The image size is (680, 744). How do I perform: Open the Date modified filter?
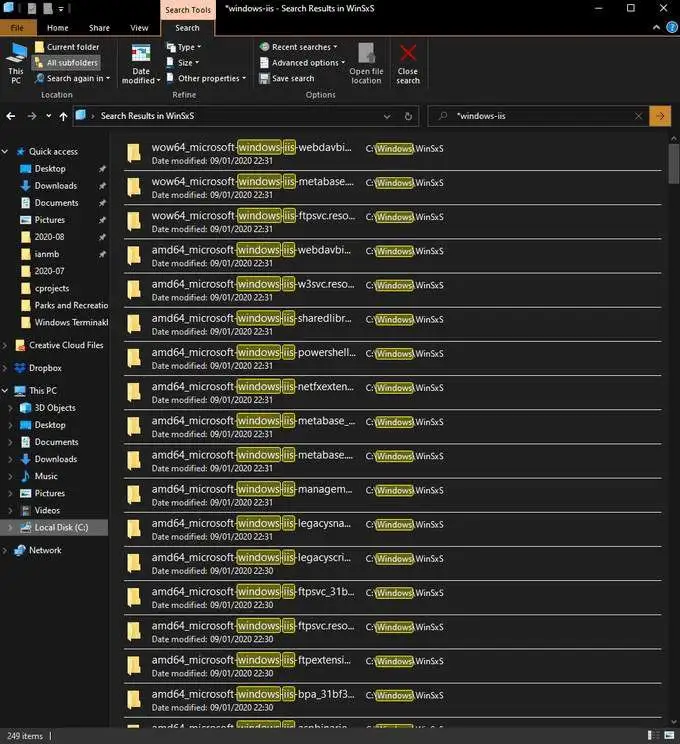tap(141, 64)
